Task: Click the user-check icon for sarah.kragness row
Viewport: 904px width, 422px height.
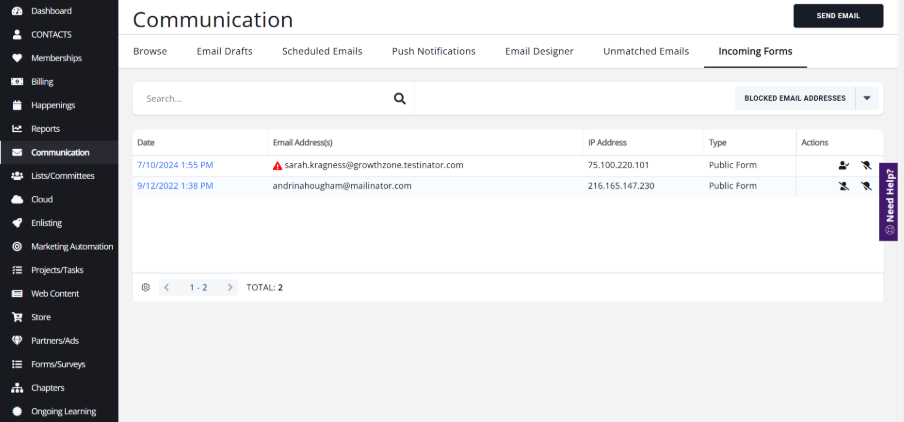Action: tap(844, 165)
